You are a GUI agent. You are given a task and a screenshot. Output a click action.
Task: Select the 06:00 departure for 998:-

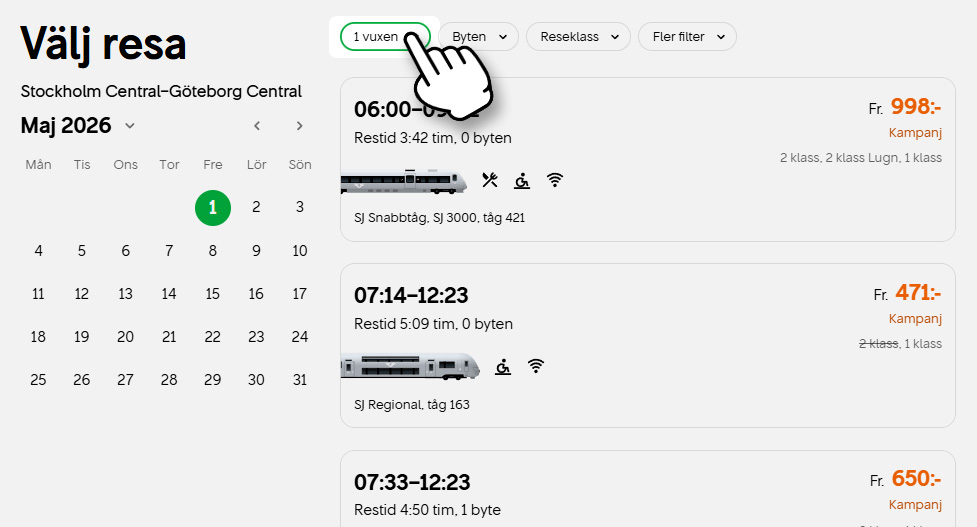[x=648, y=159]
